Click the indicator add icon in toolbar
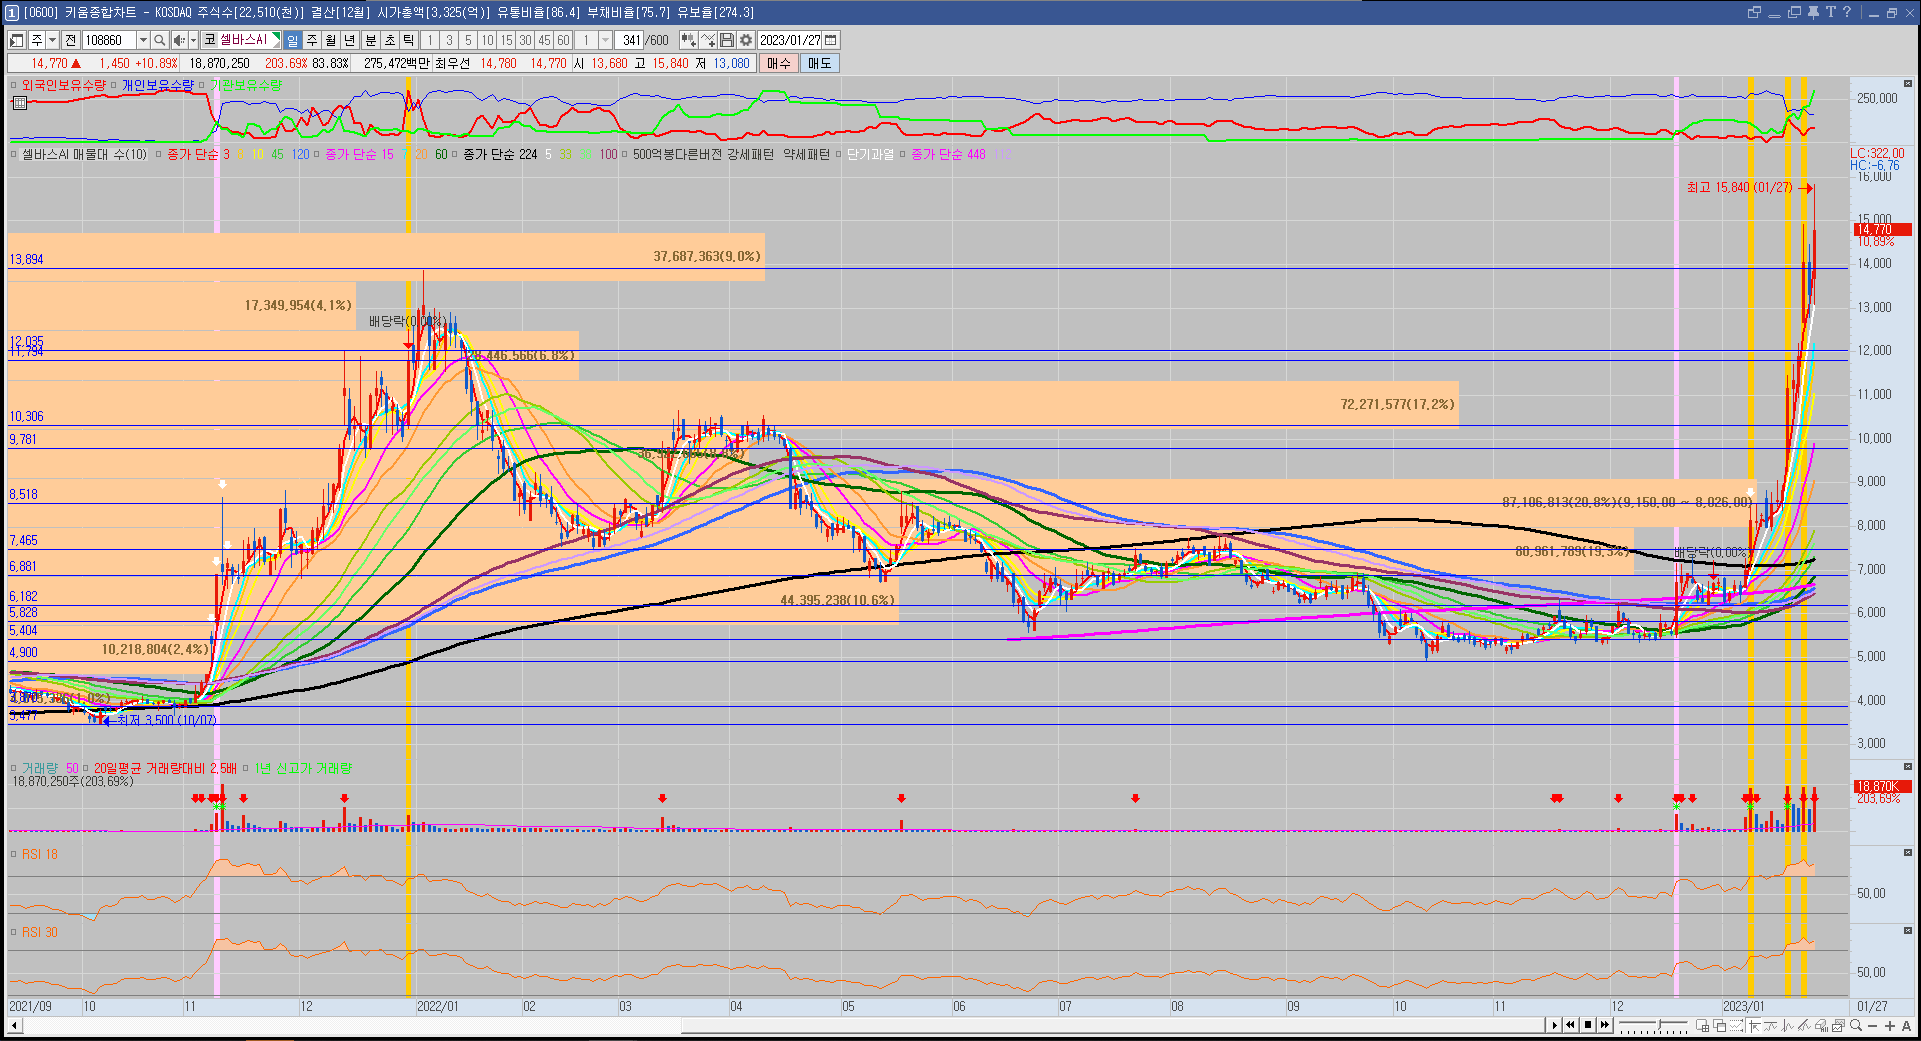This screenshot has height=1041, width=1921. tap(688, 40)
